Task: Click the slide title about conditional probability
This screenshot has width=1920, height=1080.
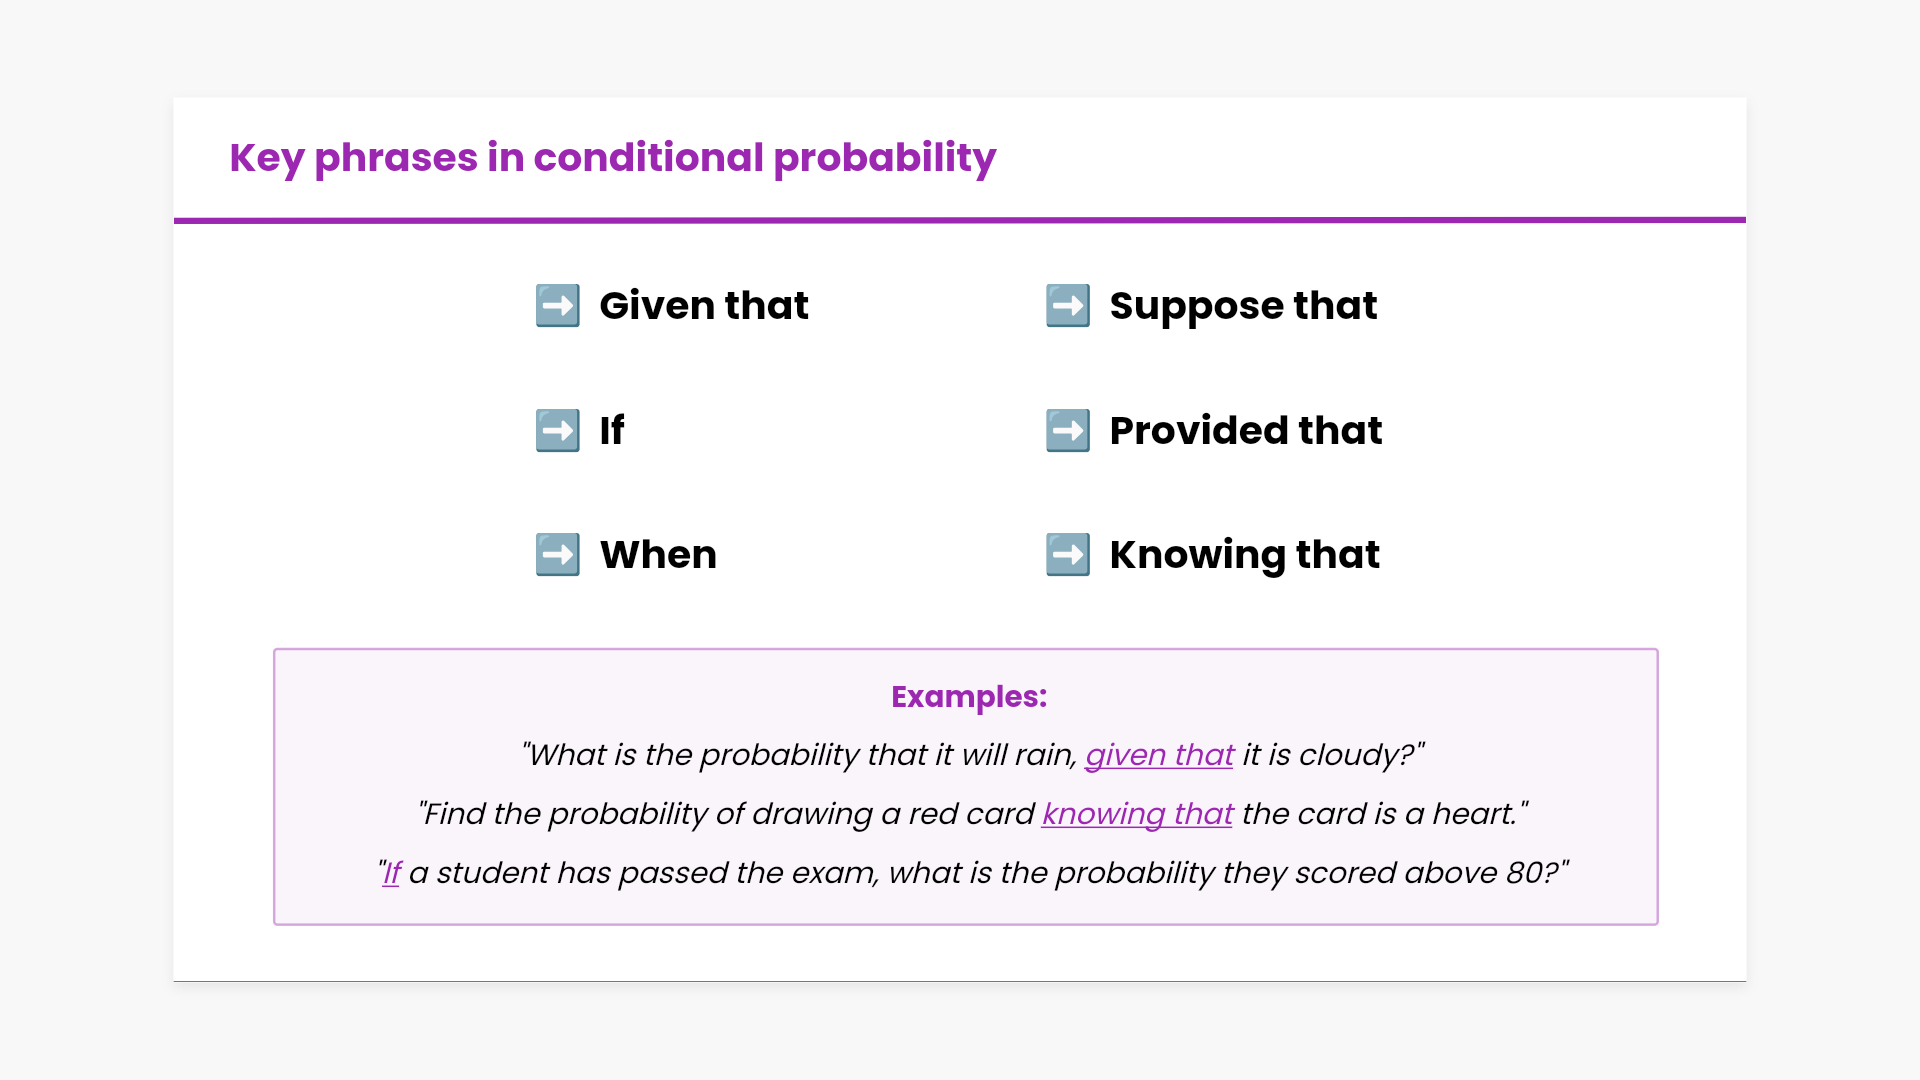Action: pyautogui.click(x=612, y=158)
